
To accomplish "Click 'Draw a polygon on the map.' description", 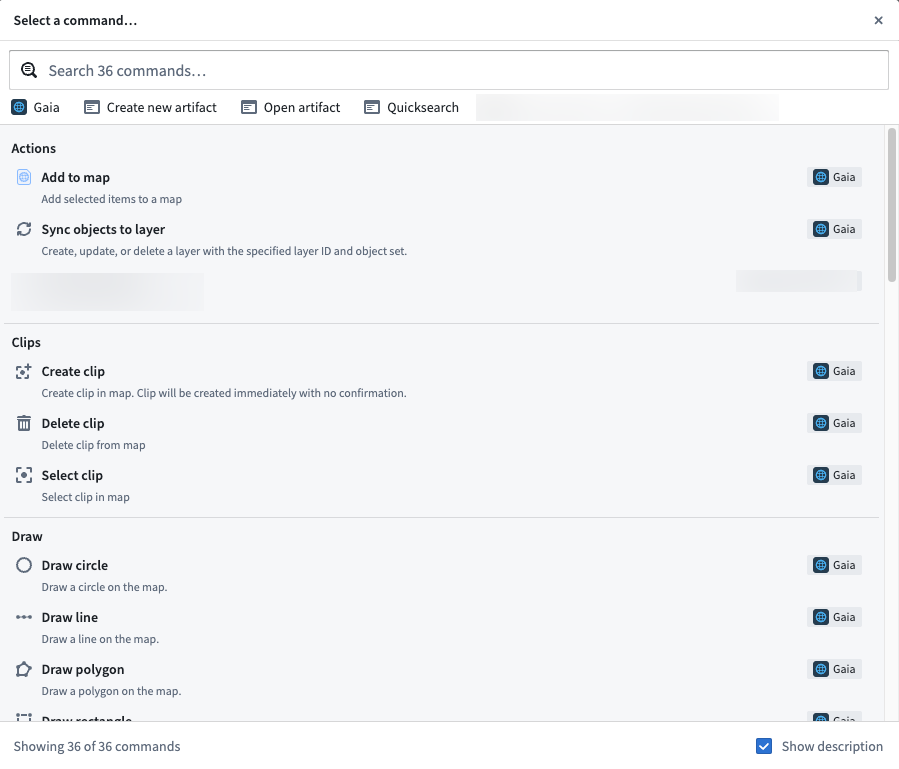I will pos(111,691).
